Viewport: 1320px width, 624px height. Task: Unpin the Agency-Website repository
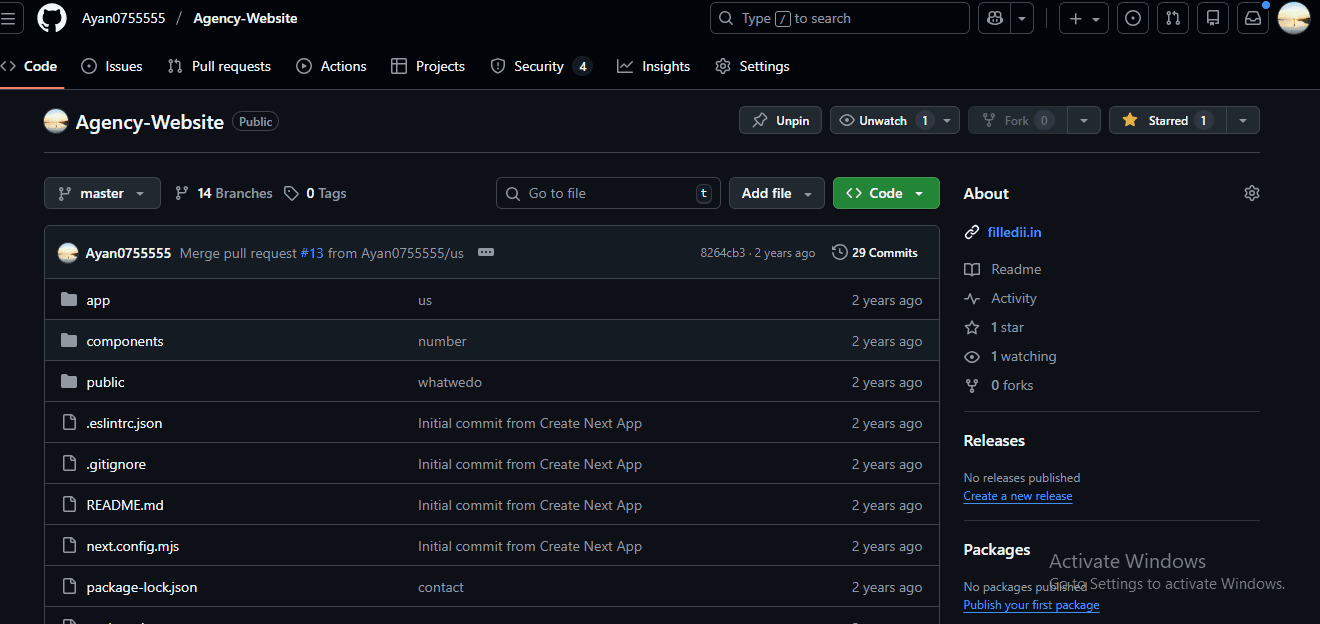(780, 120)
